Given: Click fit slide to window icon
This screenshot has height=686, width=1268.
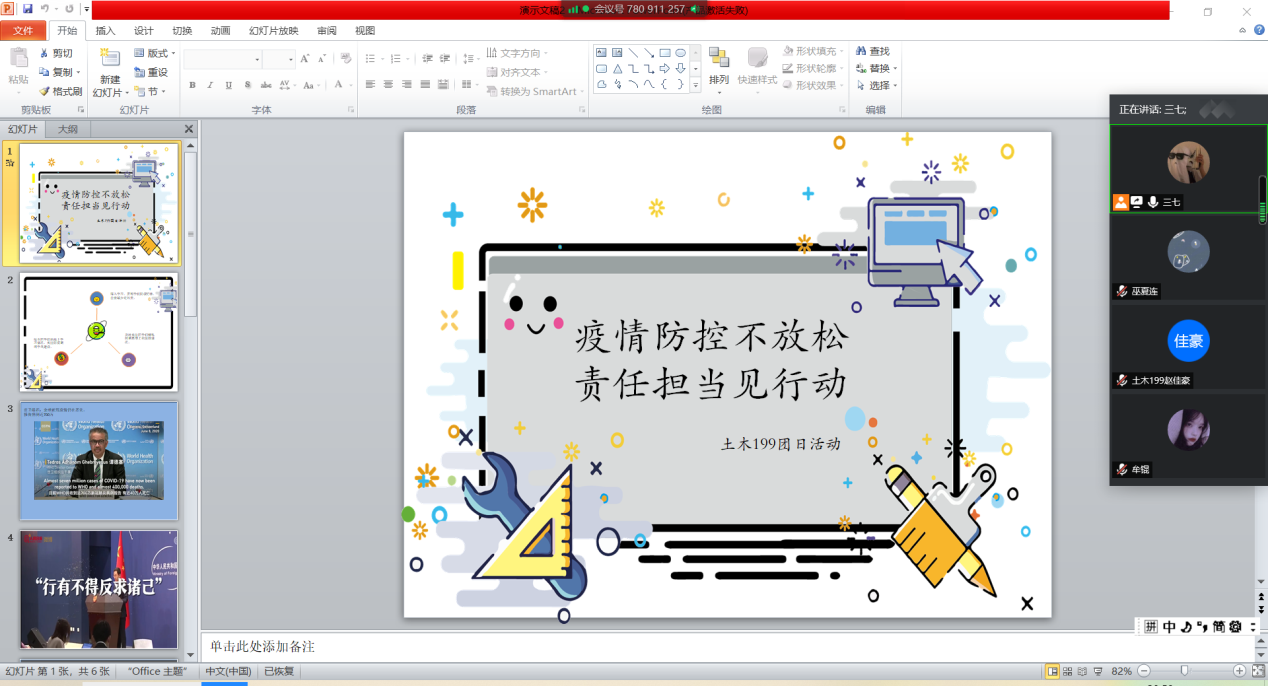Looking at the screenshot, I should (x=1257, y=671).
